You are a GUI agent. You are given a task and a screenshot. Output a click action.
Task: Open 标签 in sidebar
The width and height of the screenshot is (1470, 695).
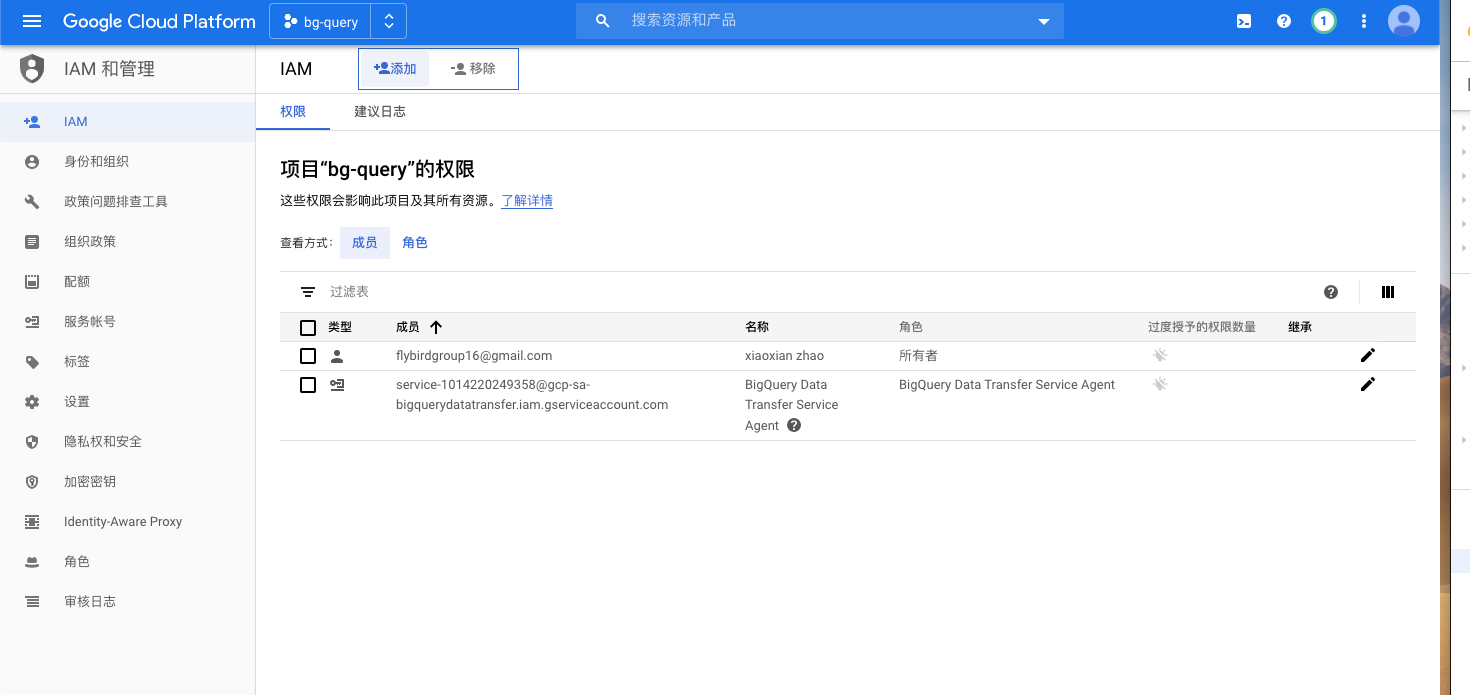click(127, 361)
